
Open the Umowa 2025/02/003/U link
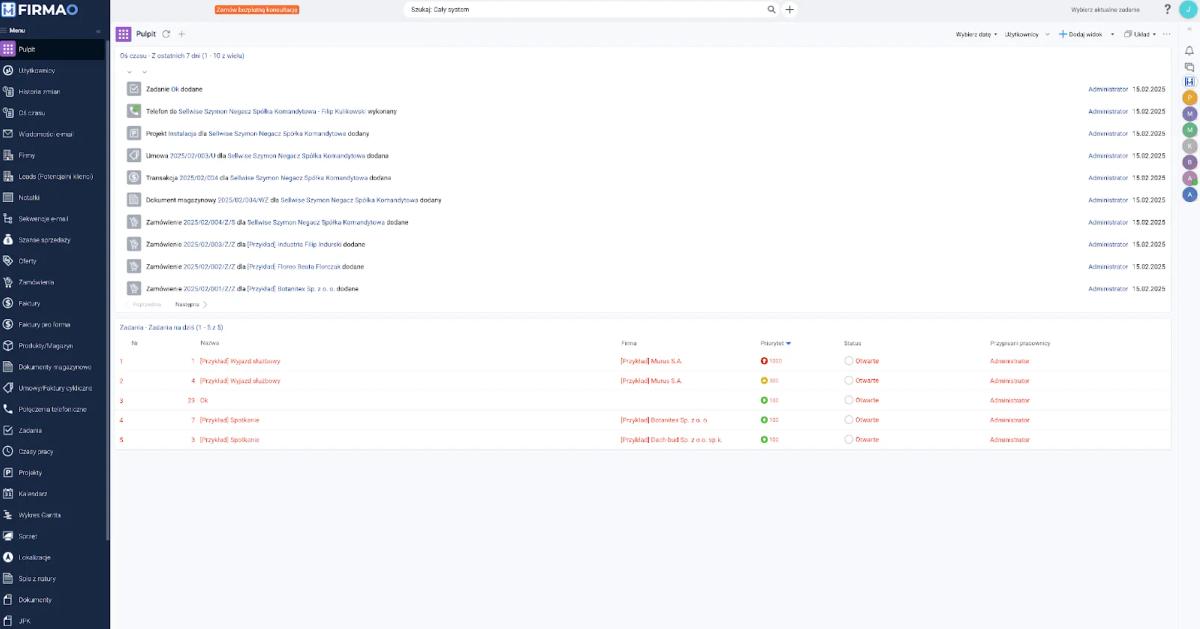tap(193, 156)
